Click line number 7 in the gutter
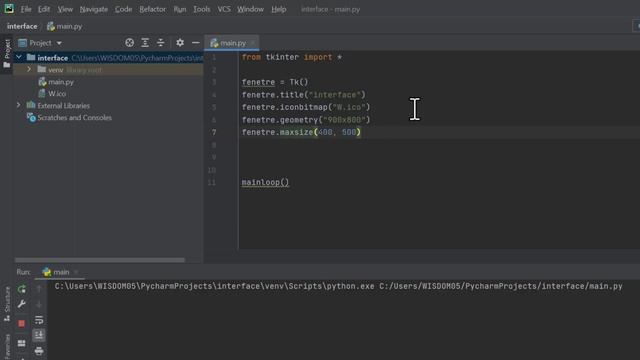Viewport: 640px width, 360px height. pos(214,132)
